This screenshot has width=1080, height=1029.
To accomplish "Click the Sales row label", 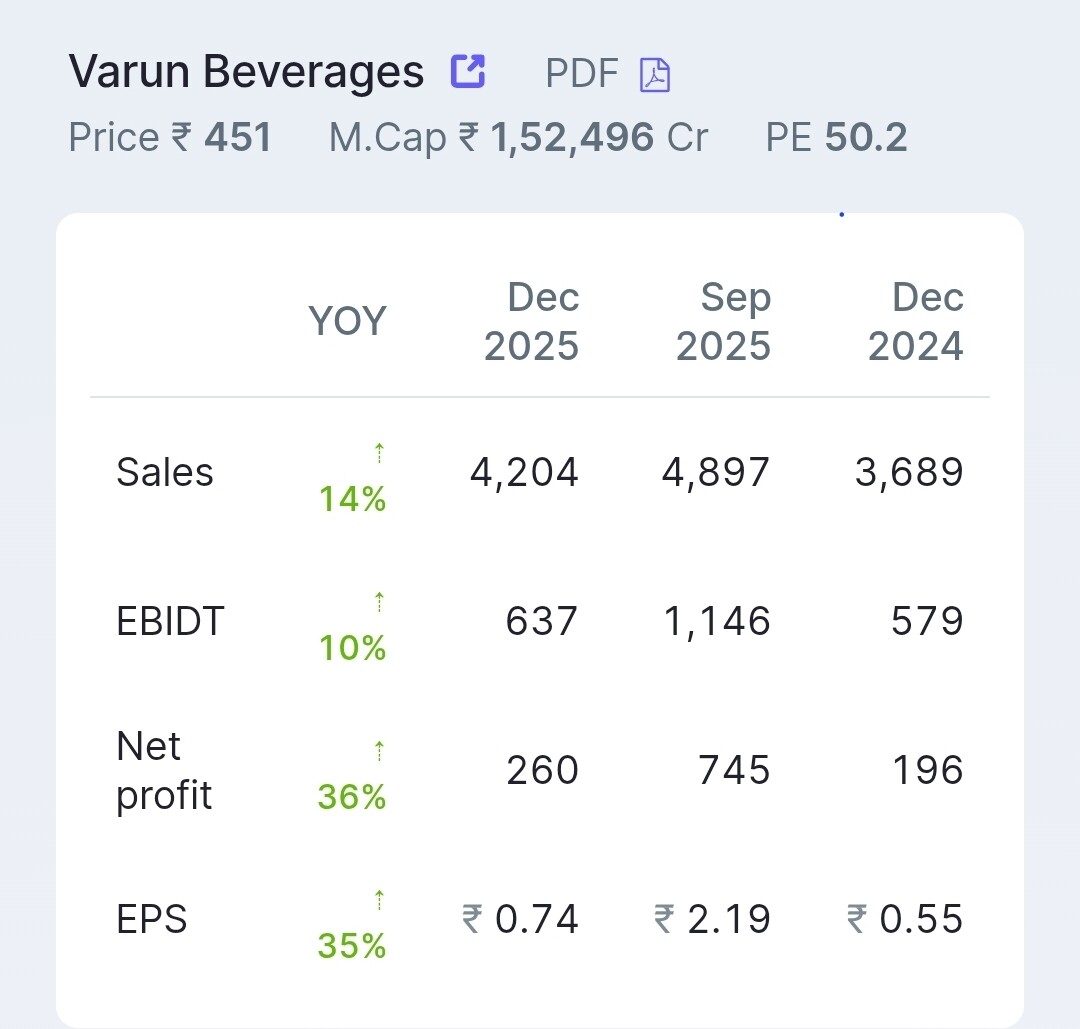I will tap(165, 472).
